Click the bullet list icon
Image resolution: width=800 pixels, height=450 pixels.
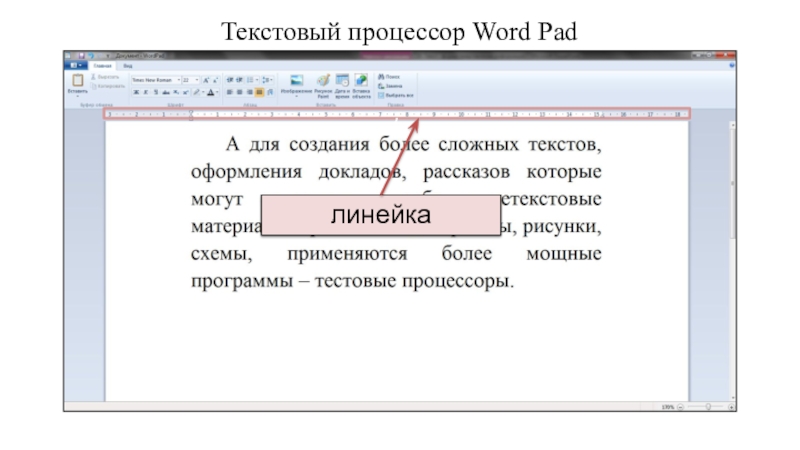(249, 80)
